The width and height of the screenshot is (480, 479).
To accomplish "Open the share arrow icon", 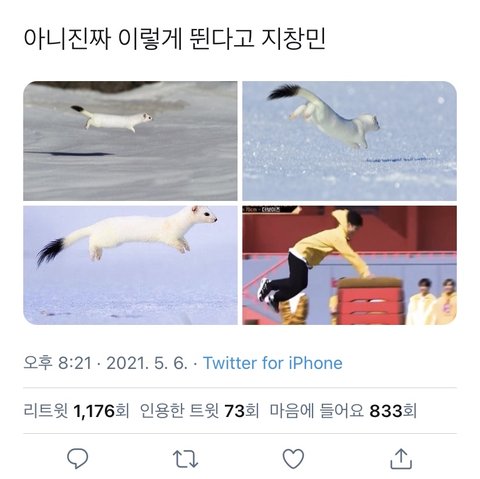I will (x=401, y=459).
